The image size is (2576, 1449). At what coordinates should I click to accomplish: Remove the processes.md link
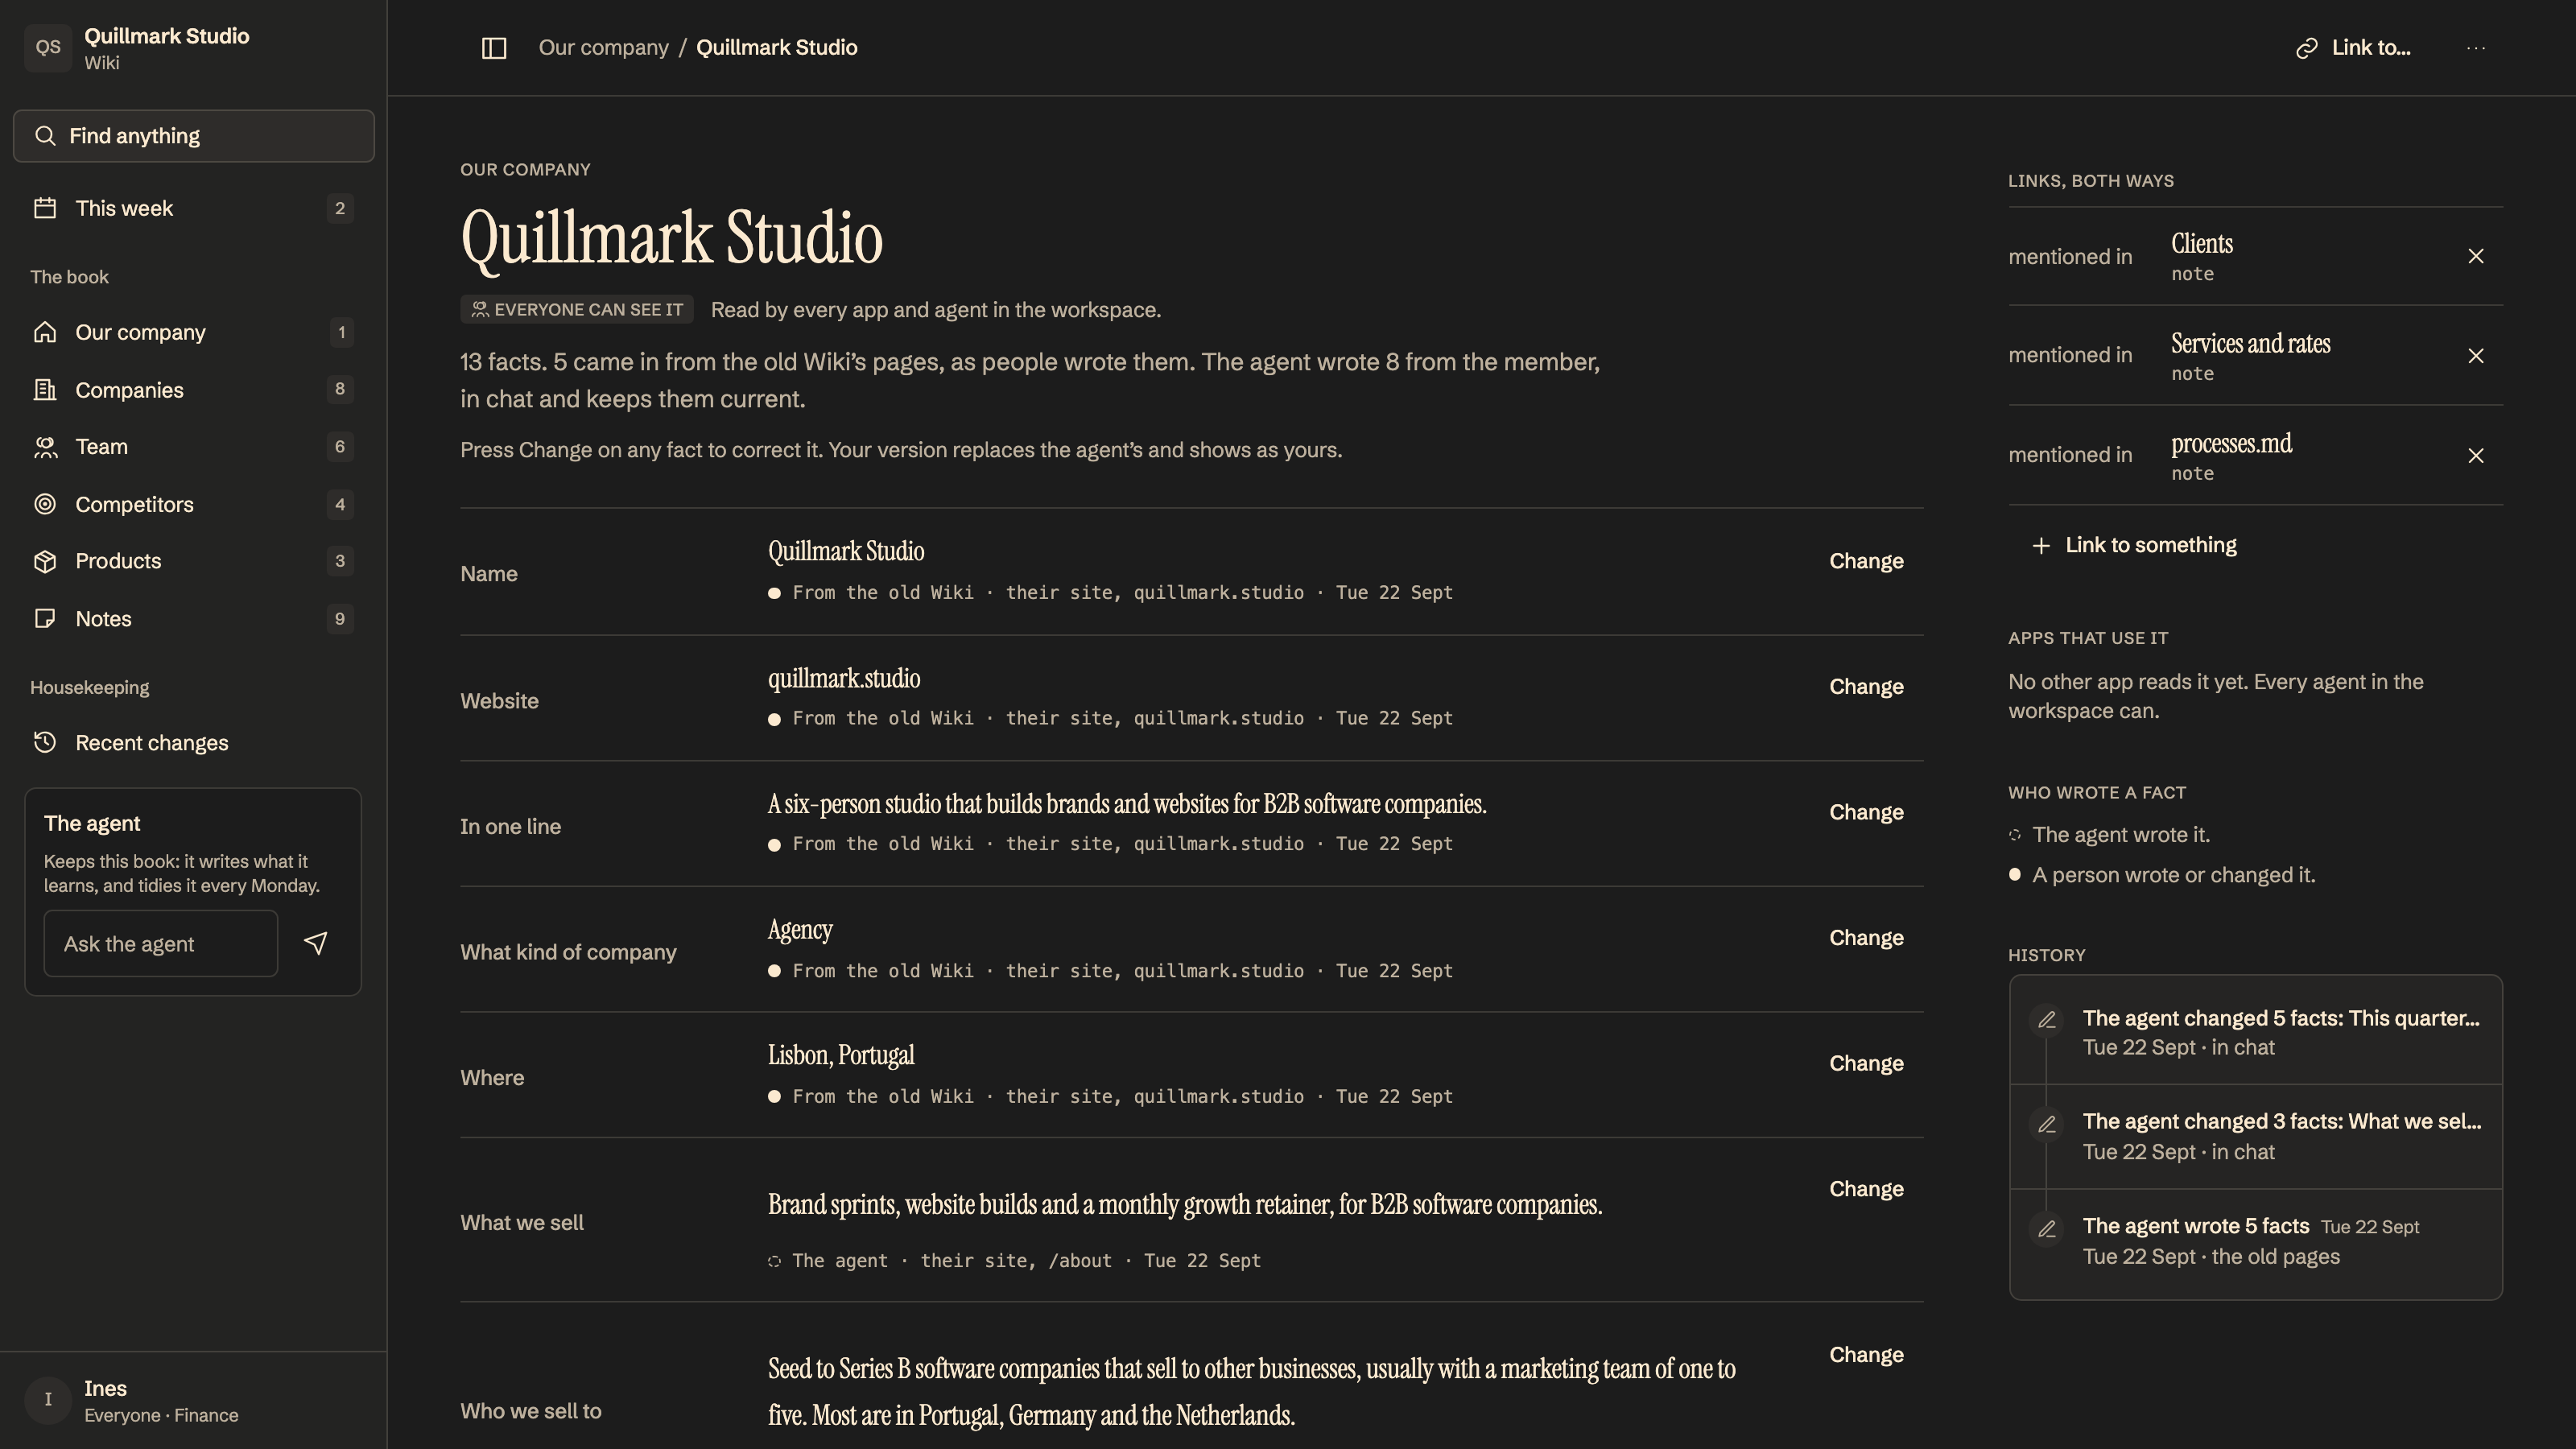pos(2476,456)
